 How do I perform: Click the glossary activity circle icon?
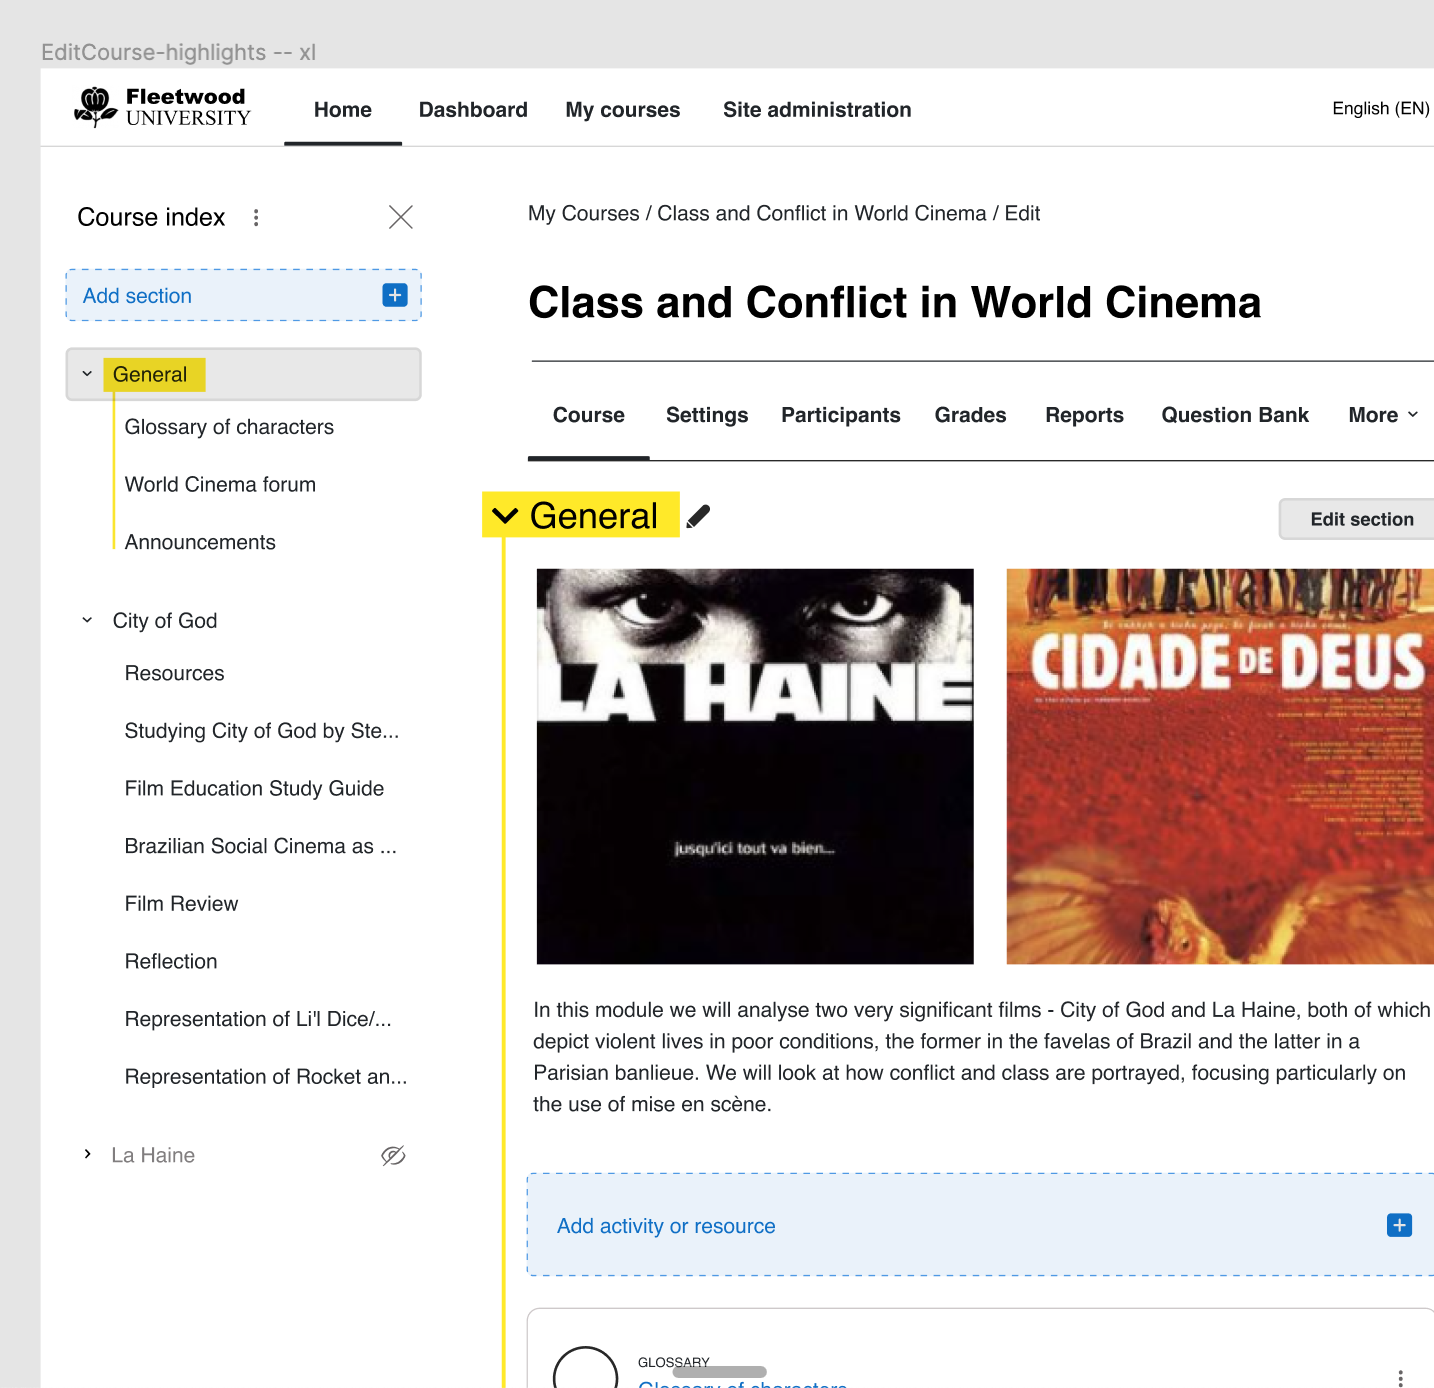[585, 1368]
